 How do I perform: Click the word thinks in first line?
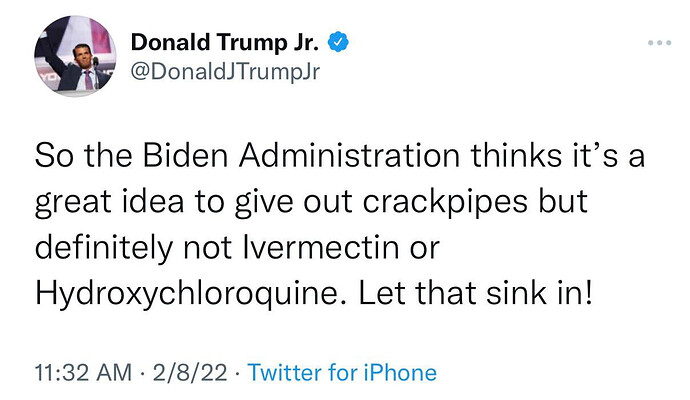[x=516, y=155]
